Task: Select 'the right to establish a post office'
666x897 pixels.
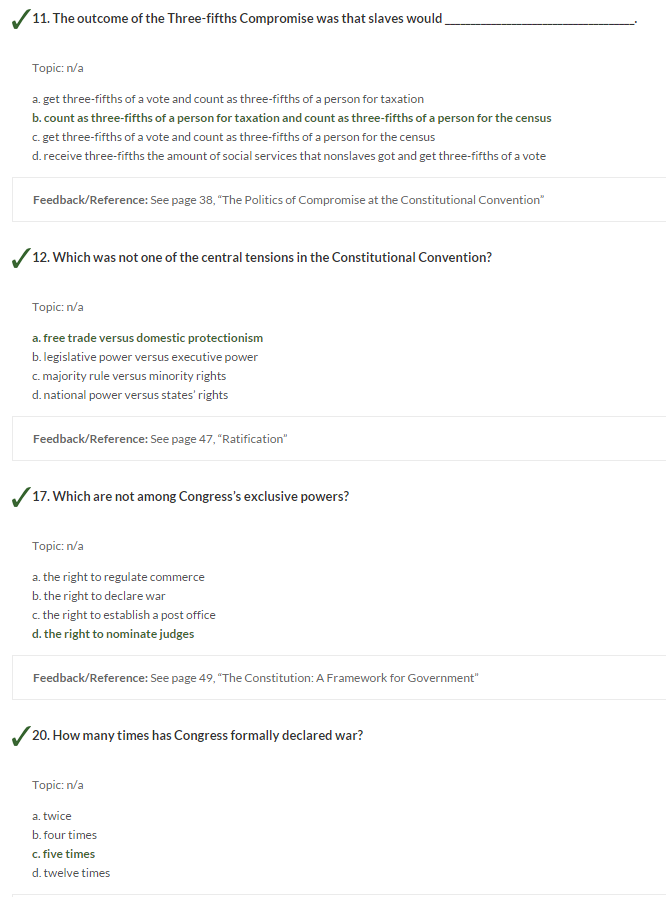Action: click(x=124, y=615)
